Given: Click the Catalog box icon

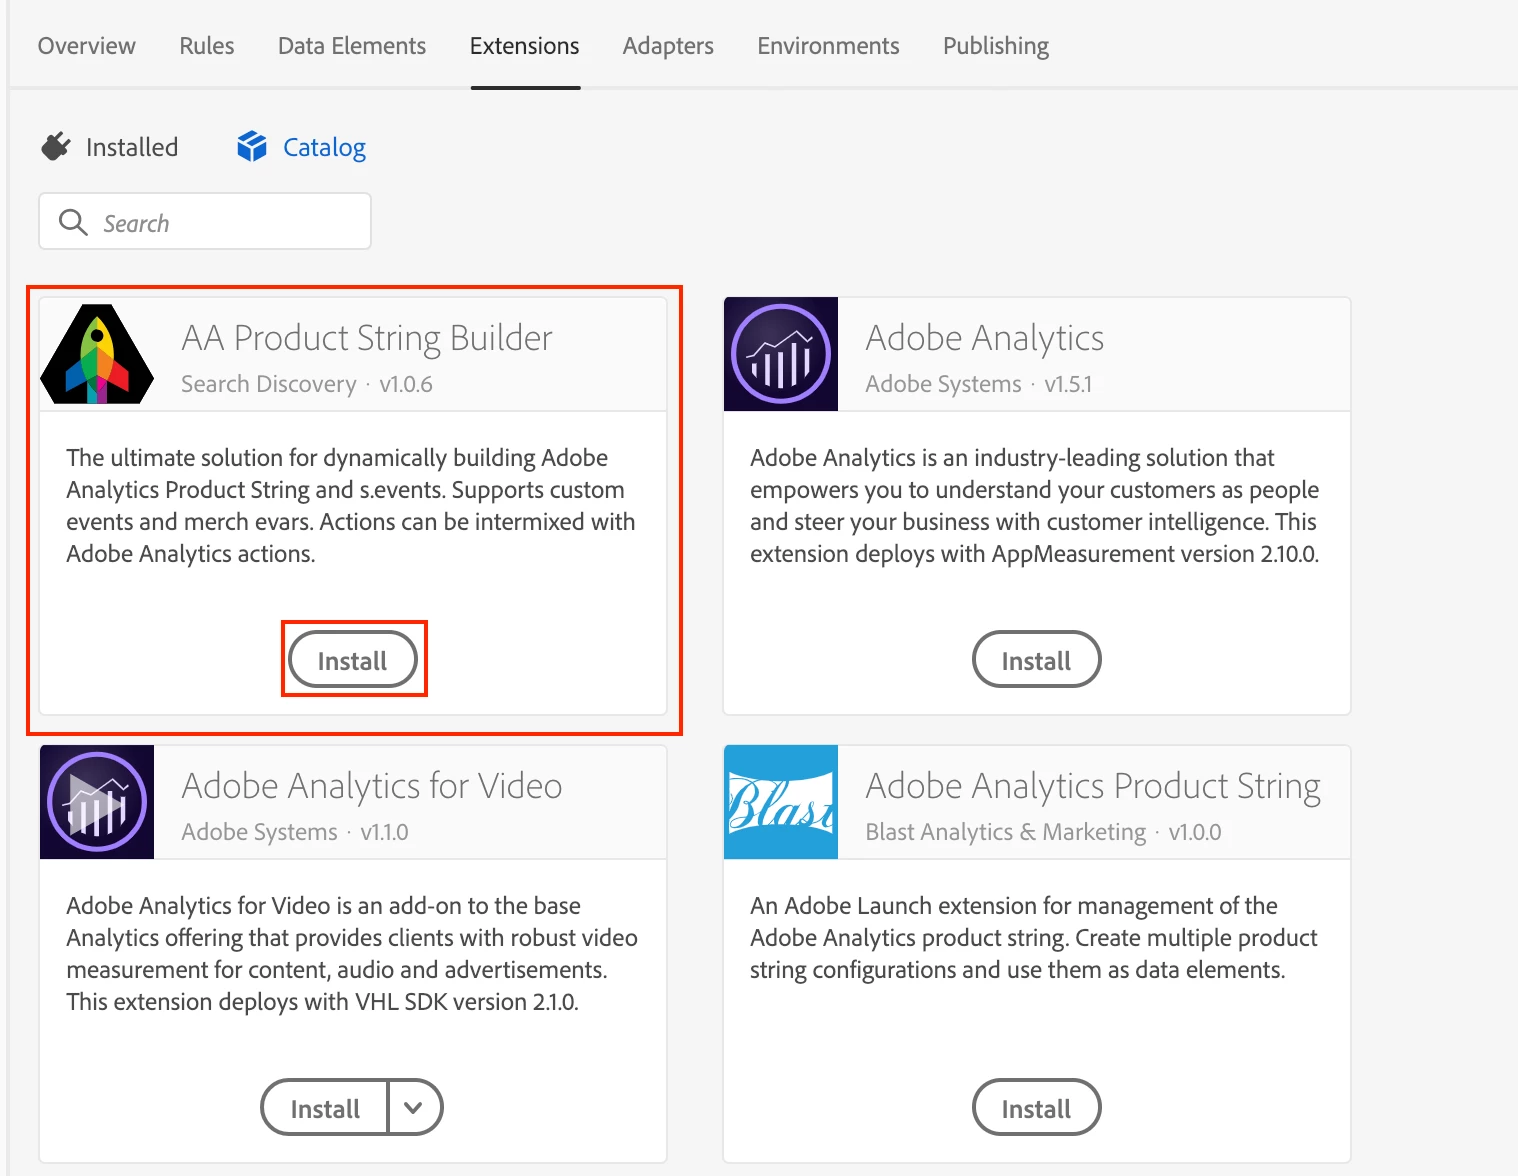Looking at the screenshot, I should [252, 147].
